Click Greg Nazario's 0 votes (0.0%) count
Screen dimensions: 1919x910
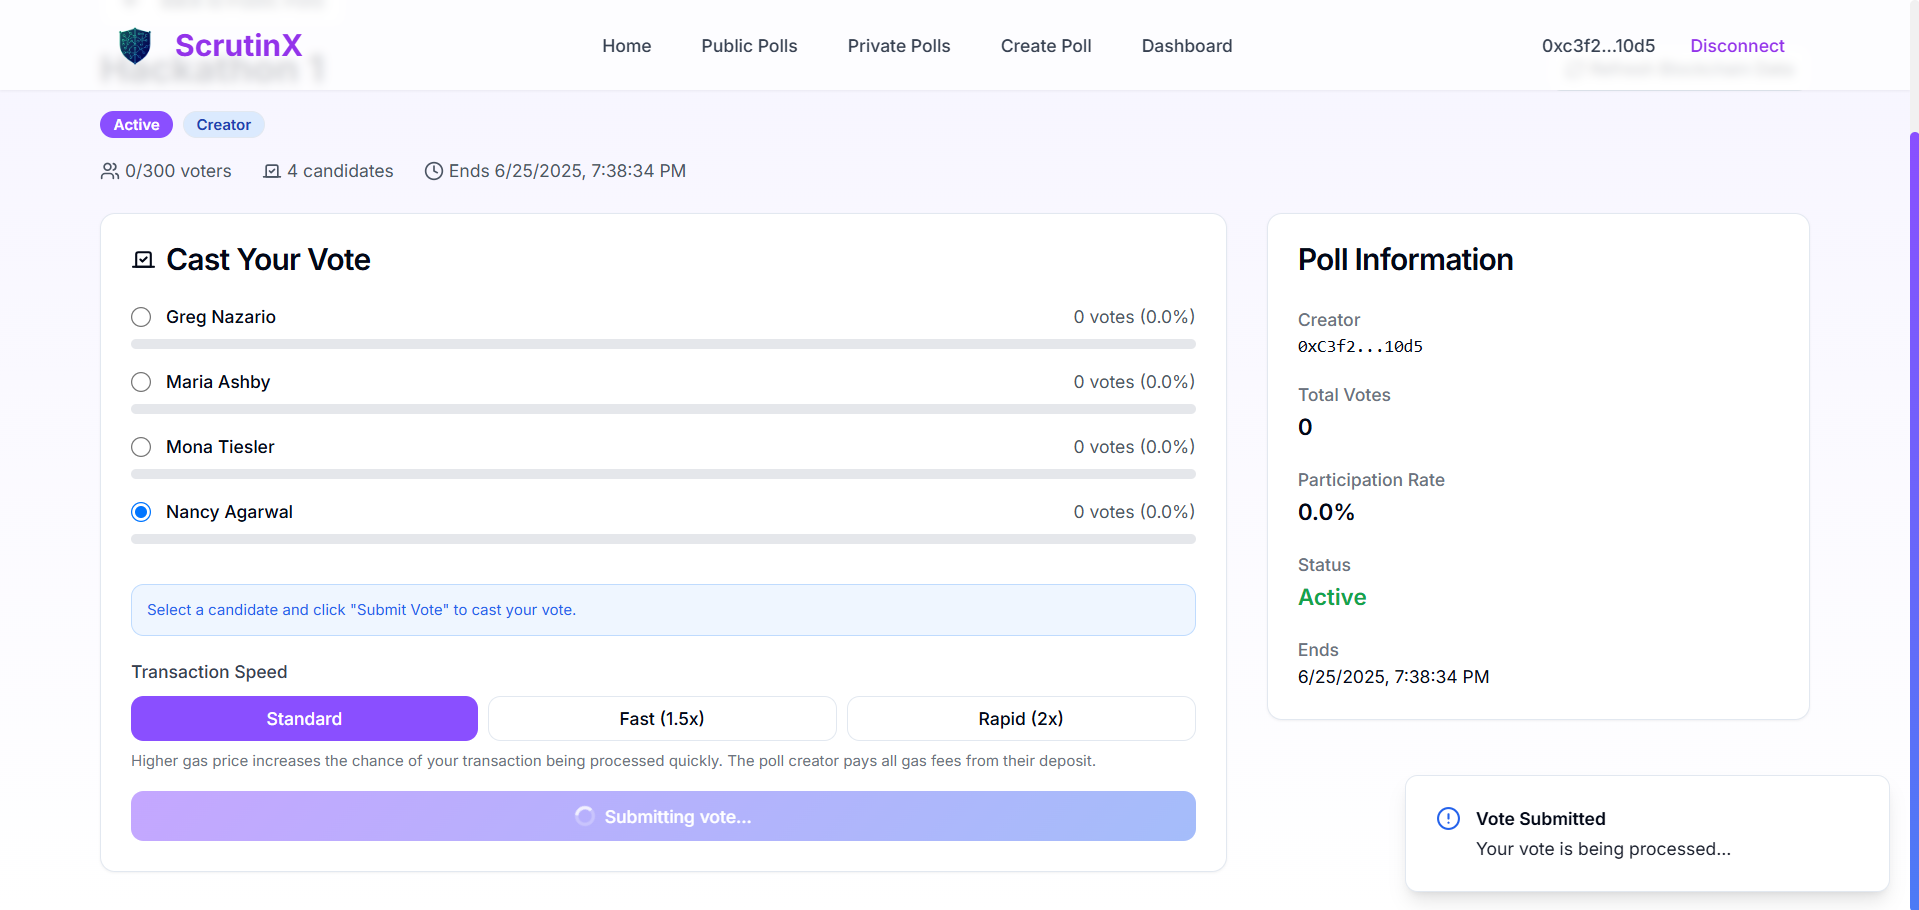[1134, 317]
